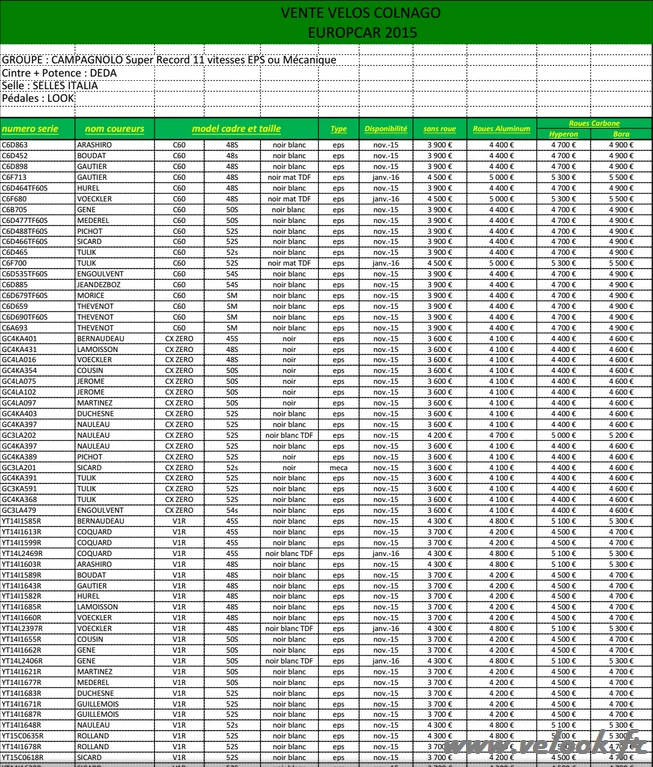653x767 pixels.
Task: Click JEANDEZBOZ name cell
Action: (x=99, y=285)
